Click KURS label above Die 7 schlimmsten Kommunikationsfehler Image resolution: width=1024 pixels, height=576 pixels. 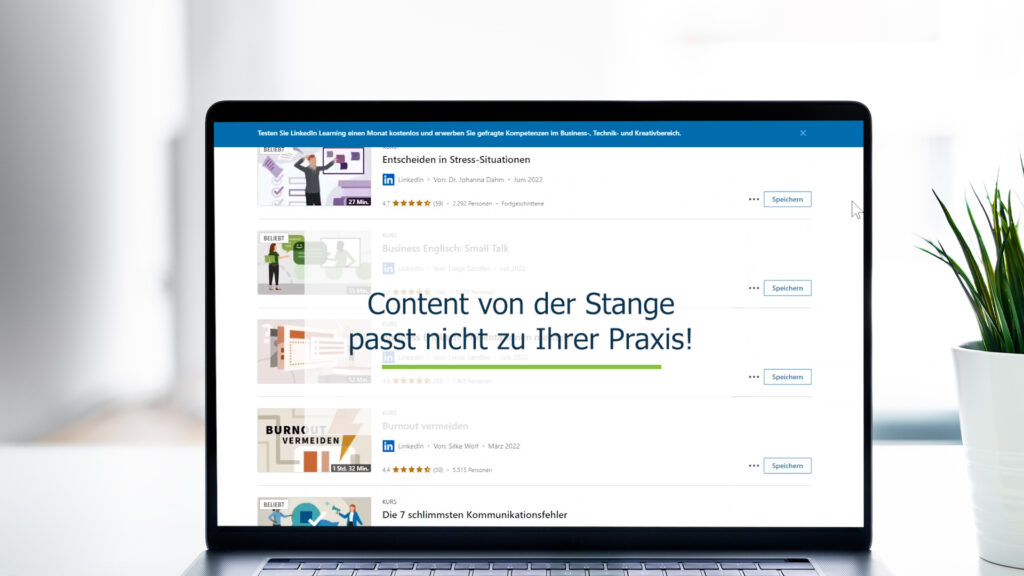(x=389, y=502)
